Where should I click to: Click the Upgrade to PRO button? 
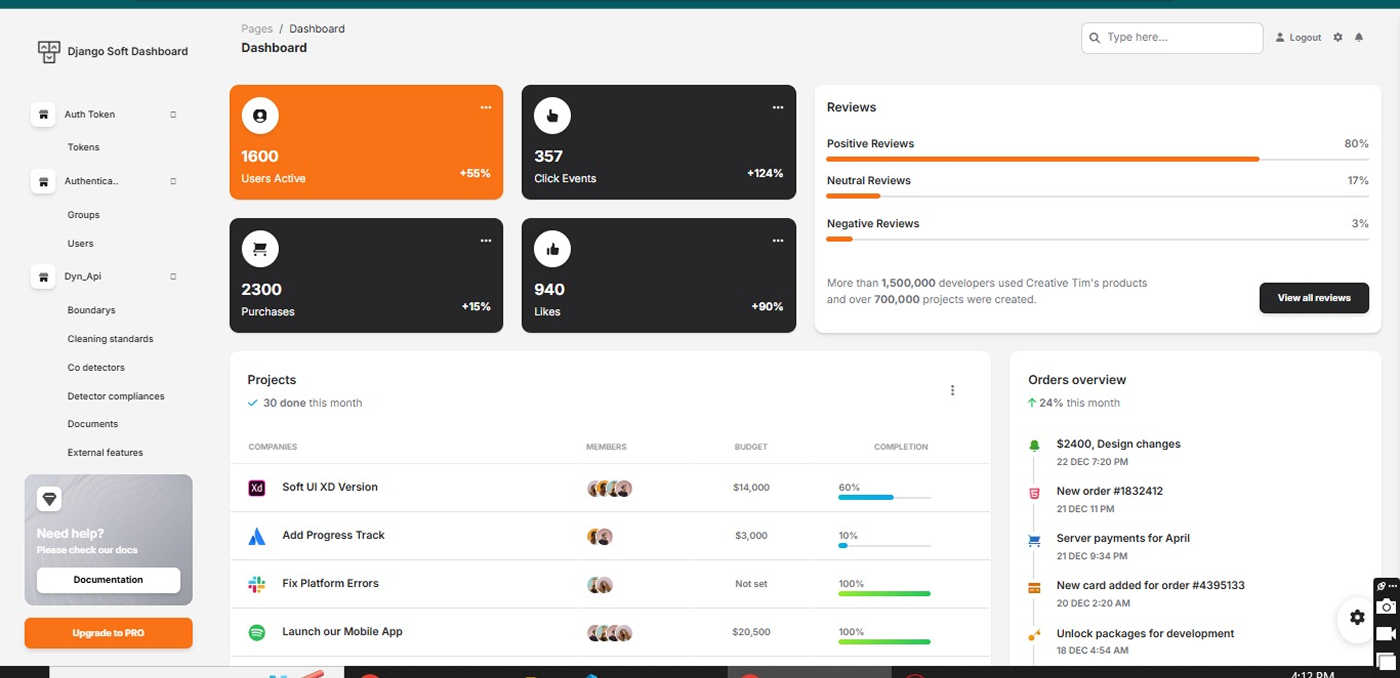(x=108, y=633)
